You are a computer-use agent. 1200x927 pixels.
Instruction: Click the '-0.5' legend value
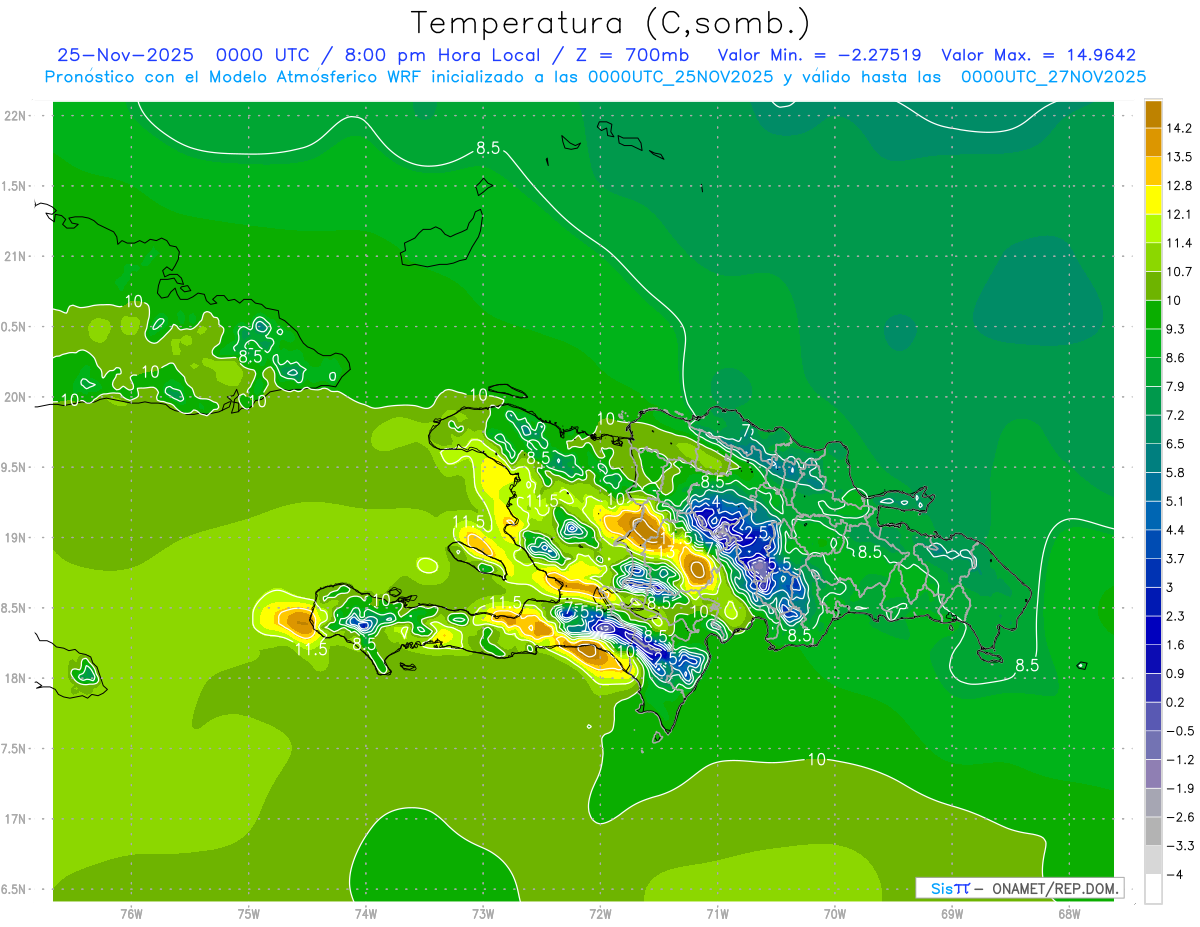coord(1180,731)
